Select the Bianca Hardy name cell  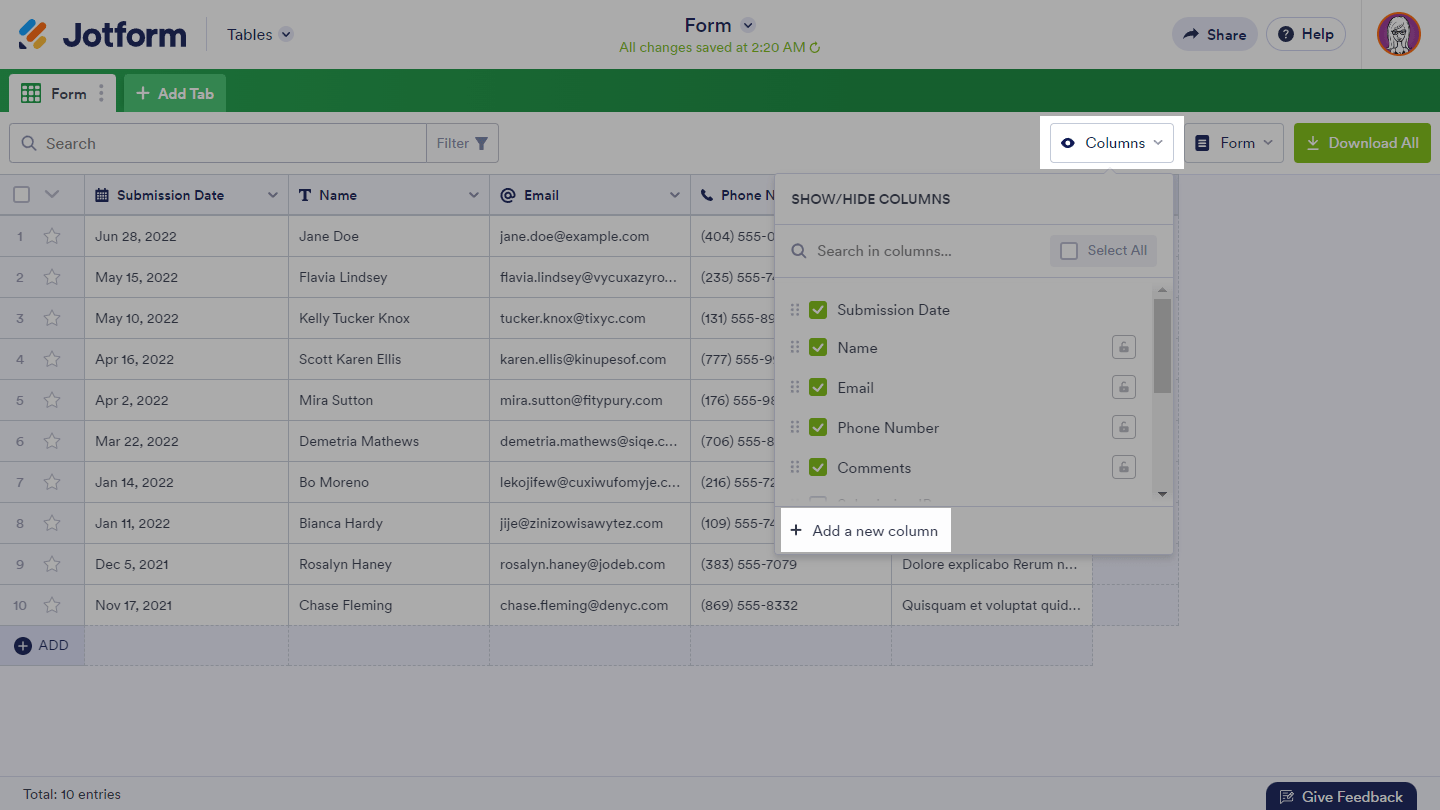pos(389,523)
